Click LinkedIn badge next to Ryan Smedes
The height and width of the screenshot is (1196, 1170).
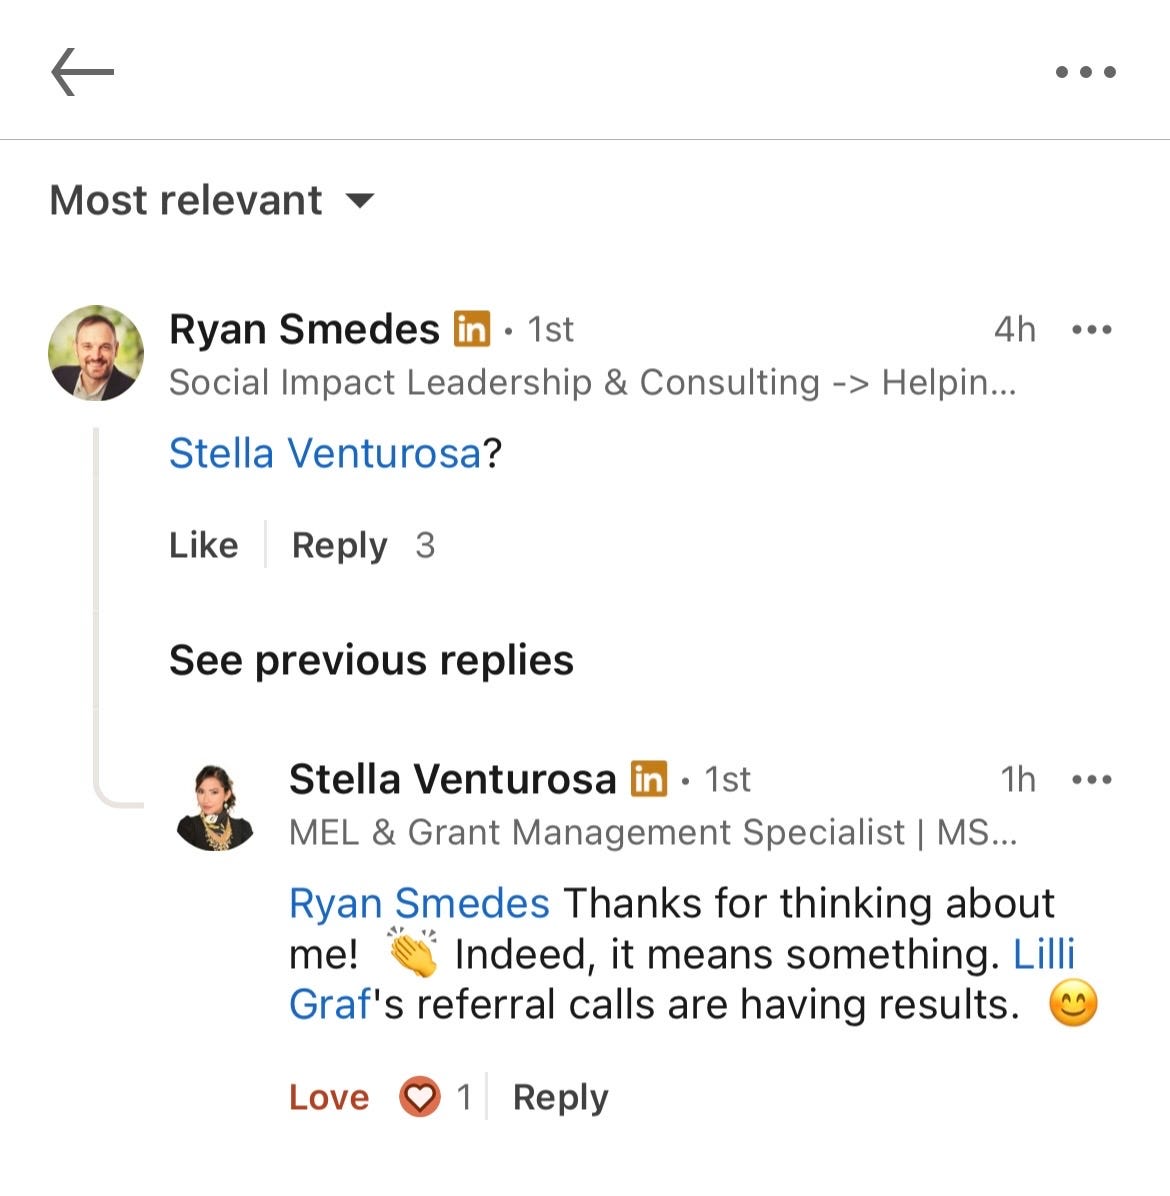(472, 329)
